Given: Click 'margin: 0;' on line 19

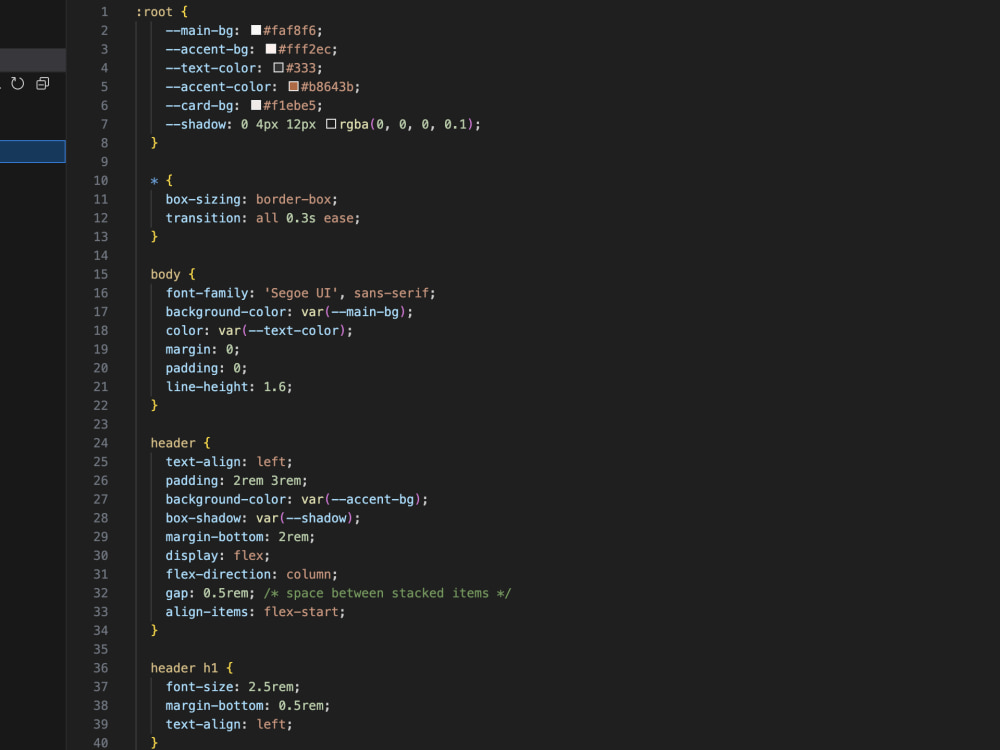Looking at the screenshot, I should pos(203,349).
